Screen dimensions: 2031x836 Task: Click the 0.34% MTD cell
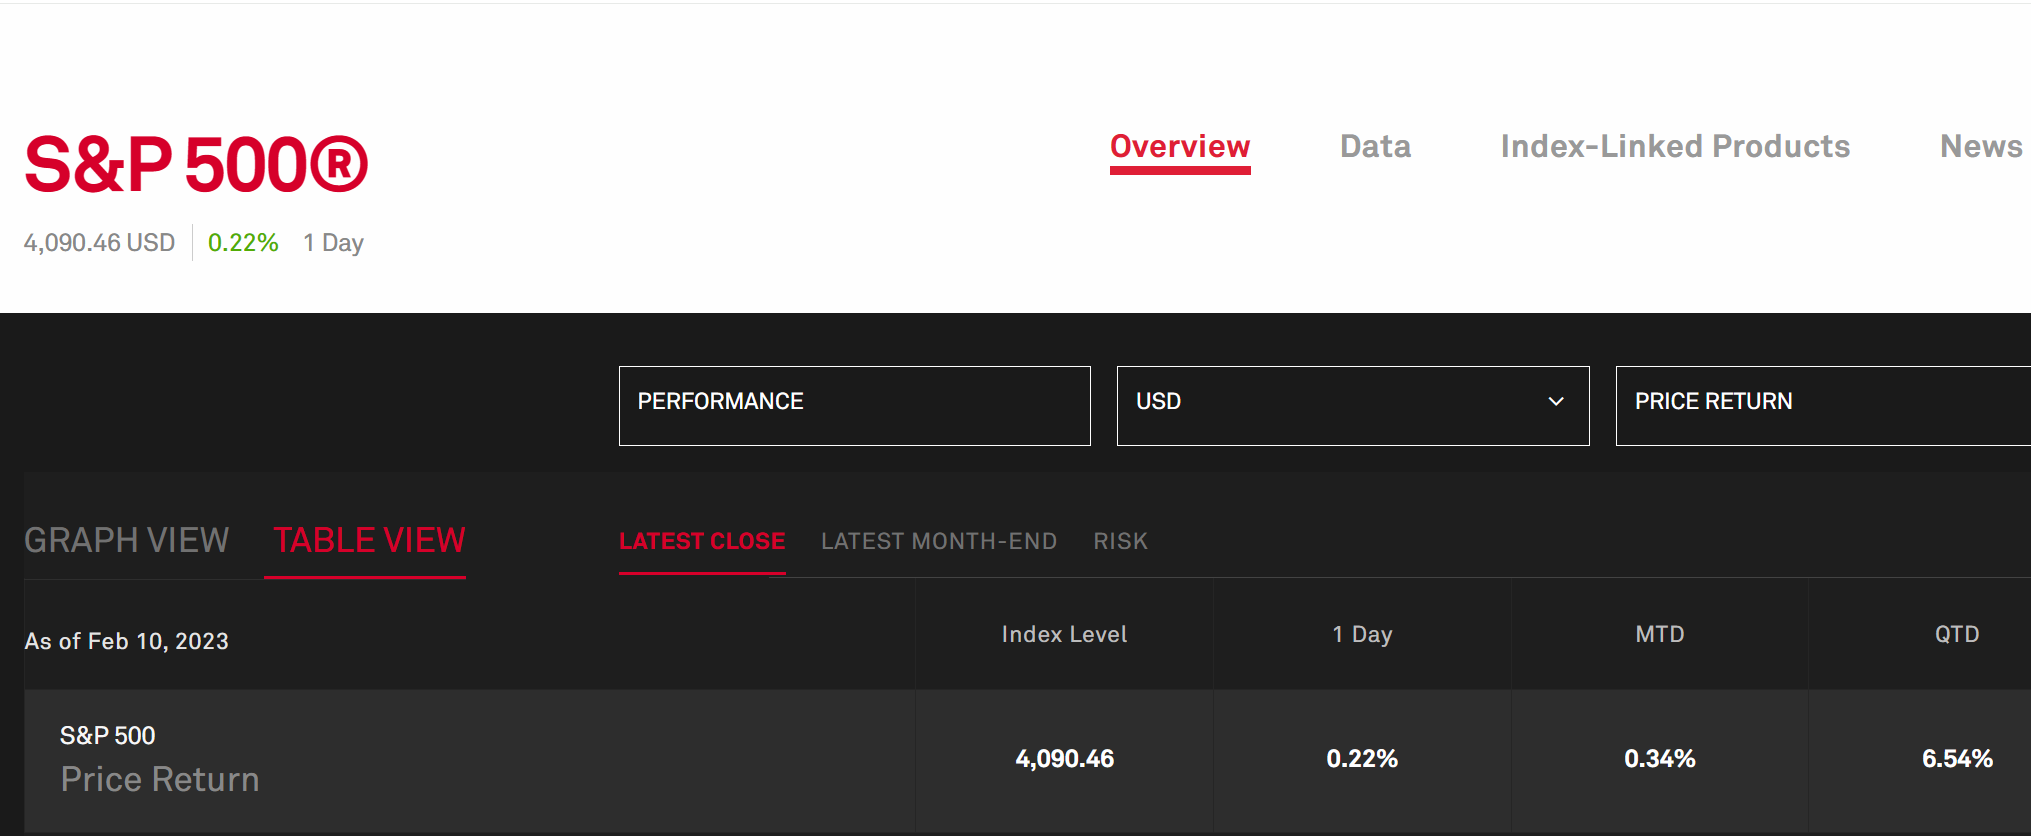pos(1660,759)
